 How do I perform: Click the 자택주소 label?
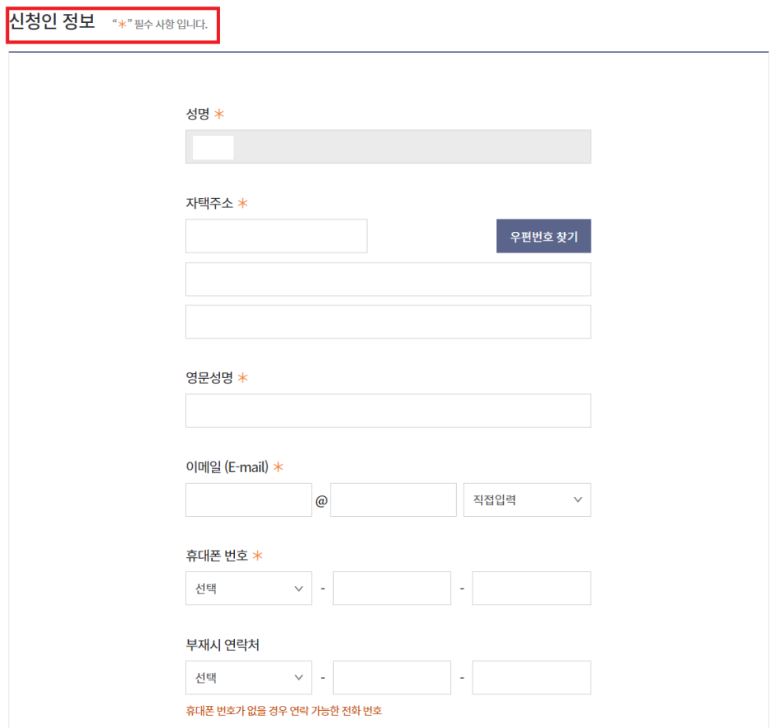[x=209, y=203]
